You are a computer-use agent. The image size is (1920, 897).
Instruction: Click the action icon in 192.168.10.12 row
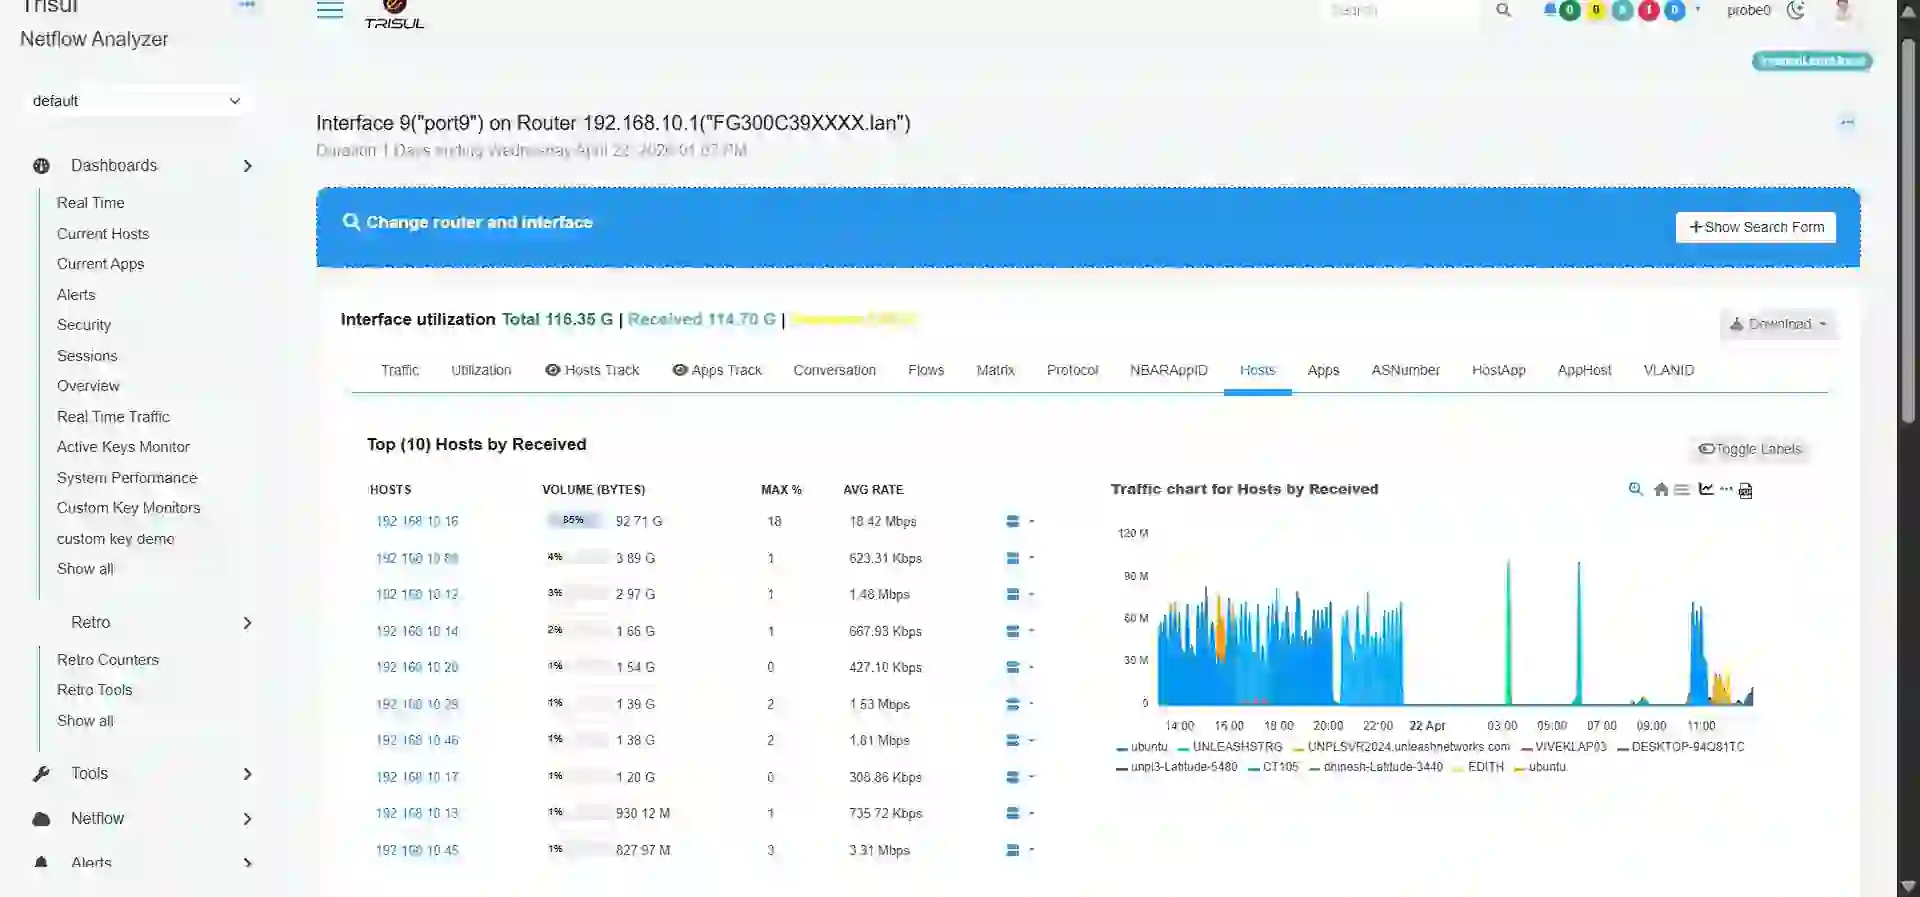[x=1013, y=594]
